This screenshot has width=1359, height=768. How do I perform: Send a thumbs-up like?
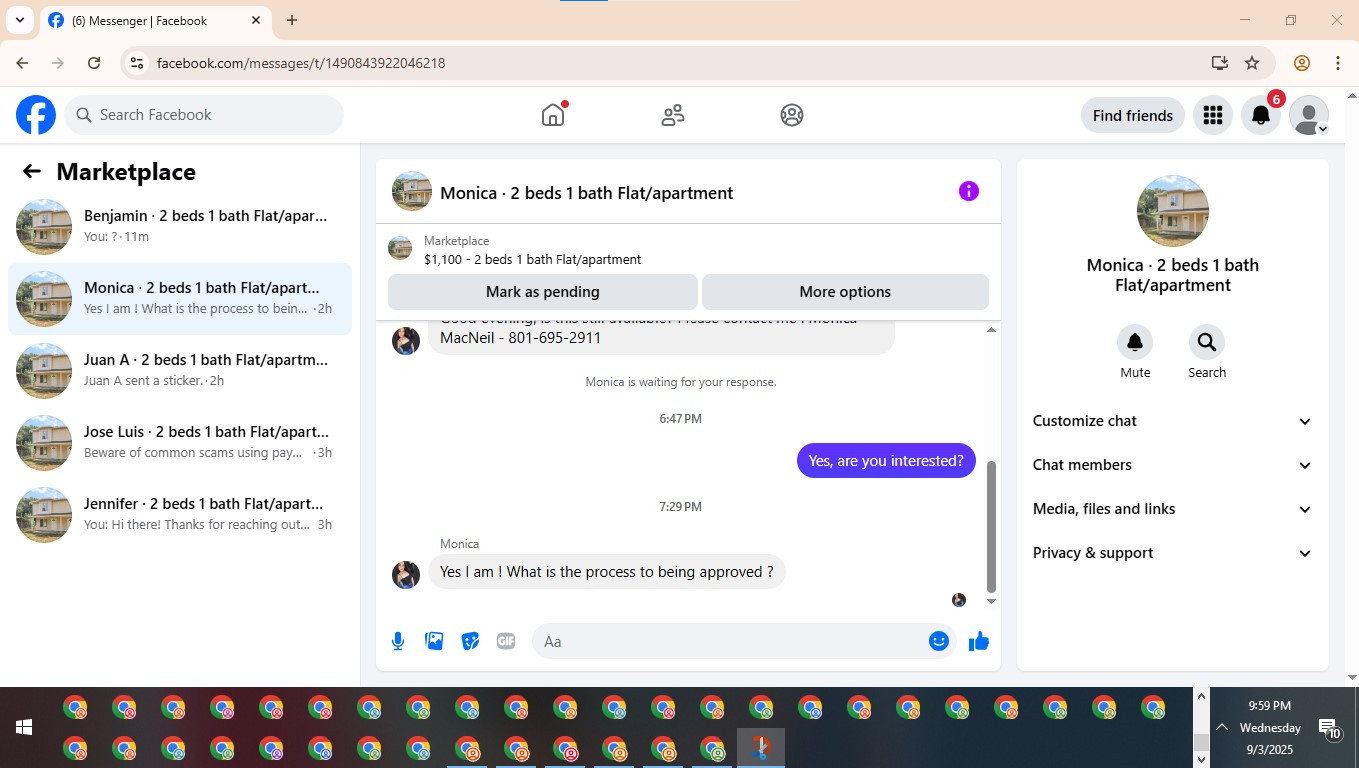pyautogui.click(x=979, y=641)
